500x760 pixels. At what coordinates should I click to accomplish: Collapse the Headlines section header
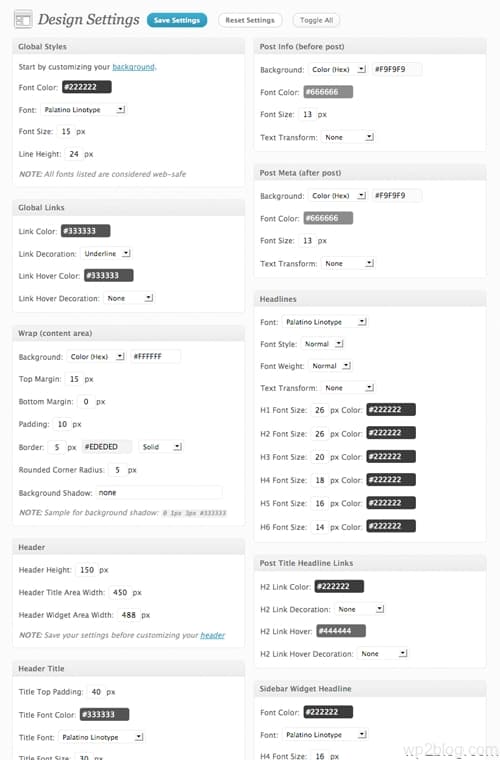point(370,299)
